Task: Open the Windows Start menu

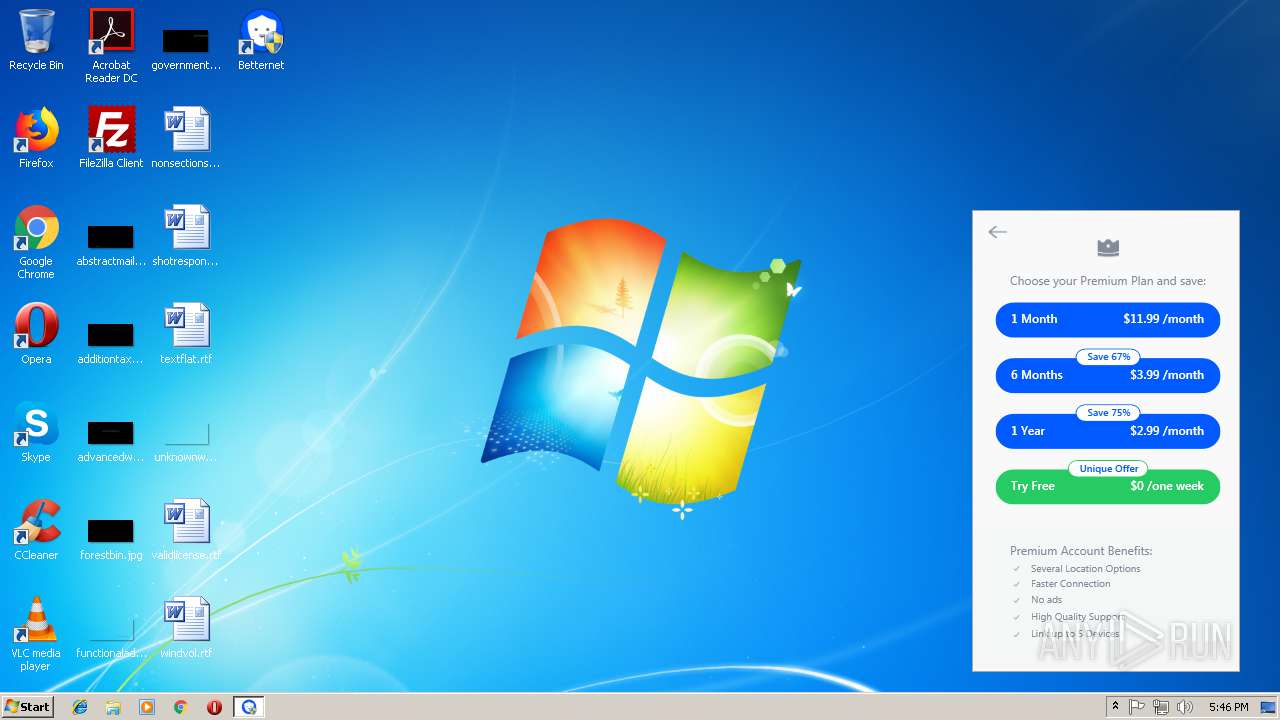Action: [28, 707]
